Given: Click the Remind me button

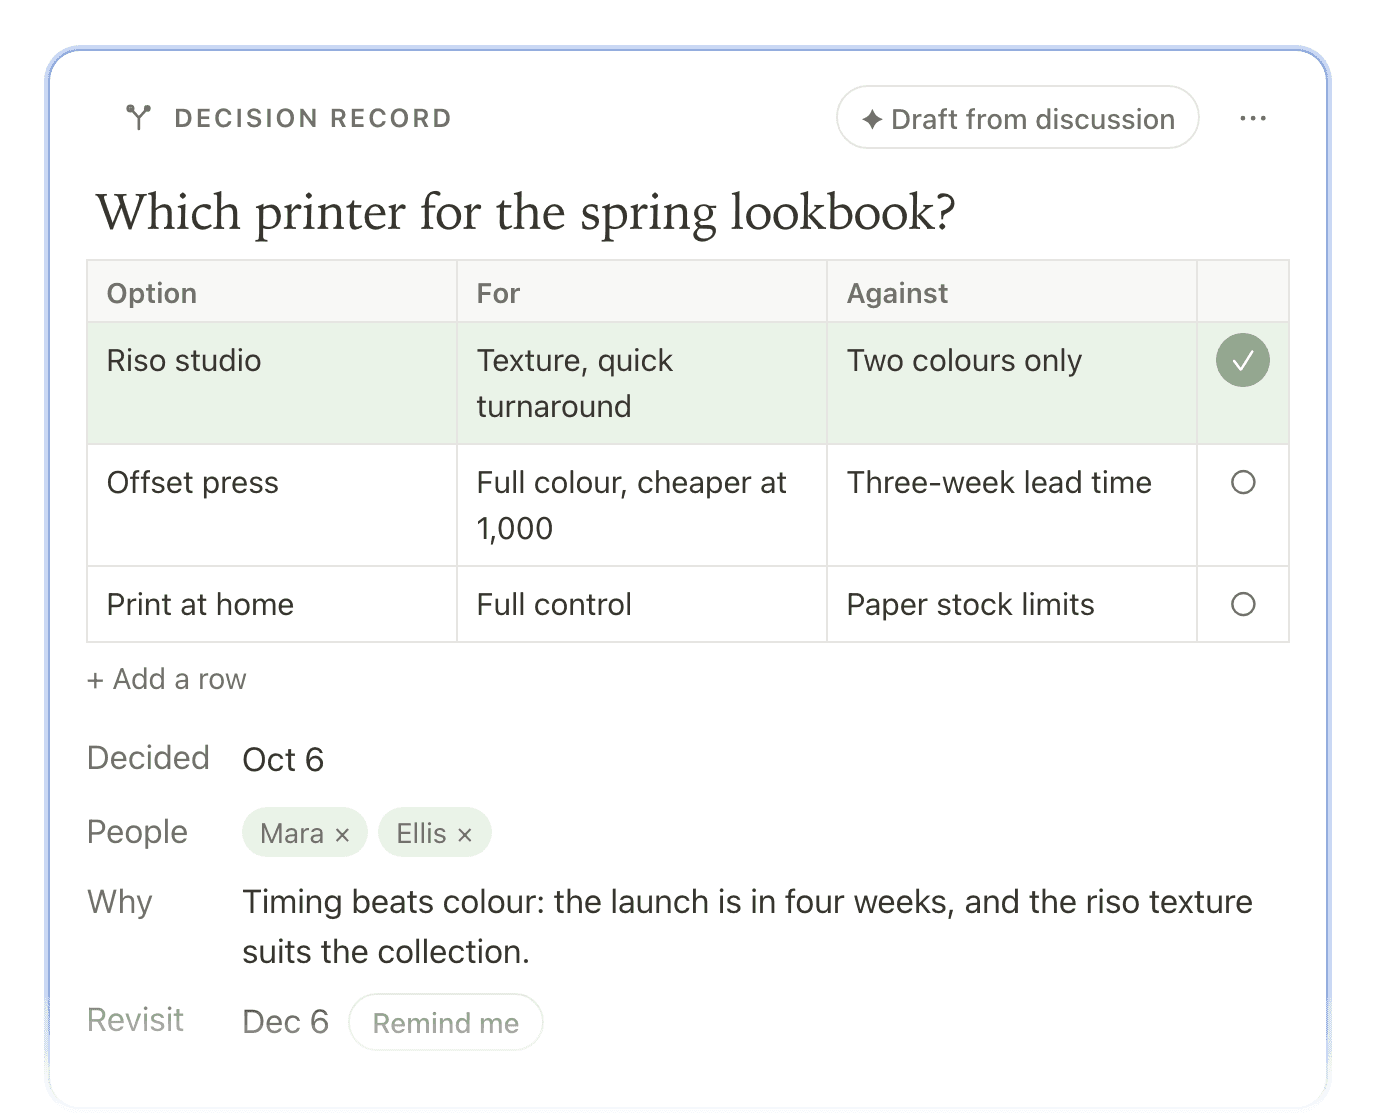Looking at the screenshot, I should (x=446, y=1023).
